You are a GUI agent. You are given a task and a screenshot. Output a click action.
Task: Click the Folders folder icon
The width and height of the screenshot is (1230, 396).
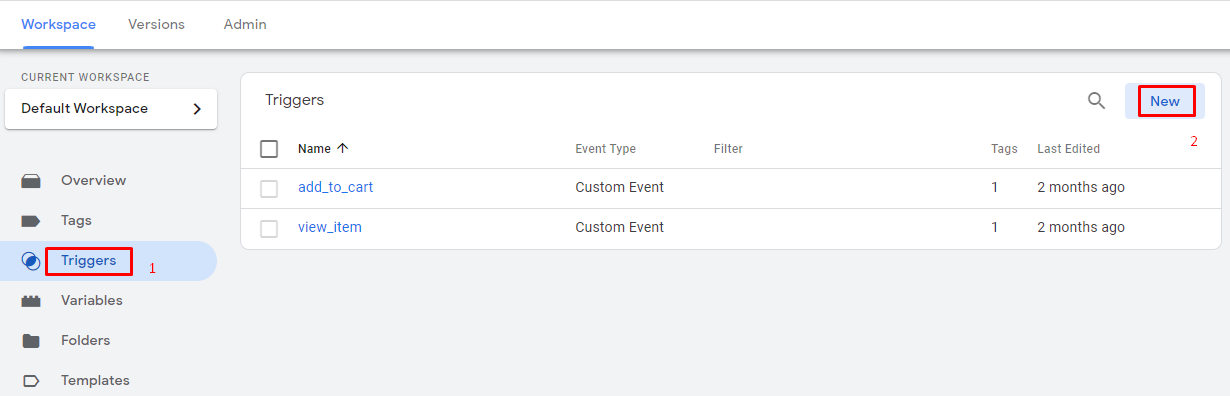point(31,341)
